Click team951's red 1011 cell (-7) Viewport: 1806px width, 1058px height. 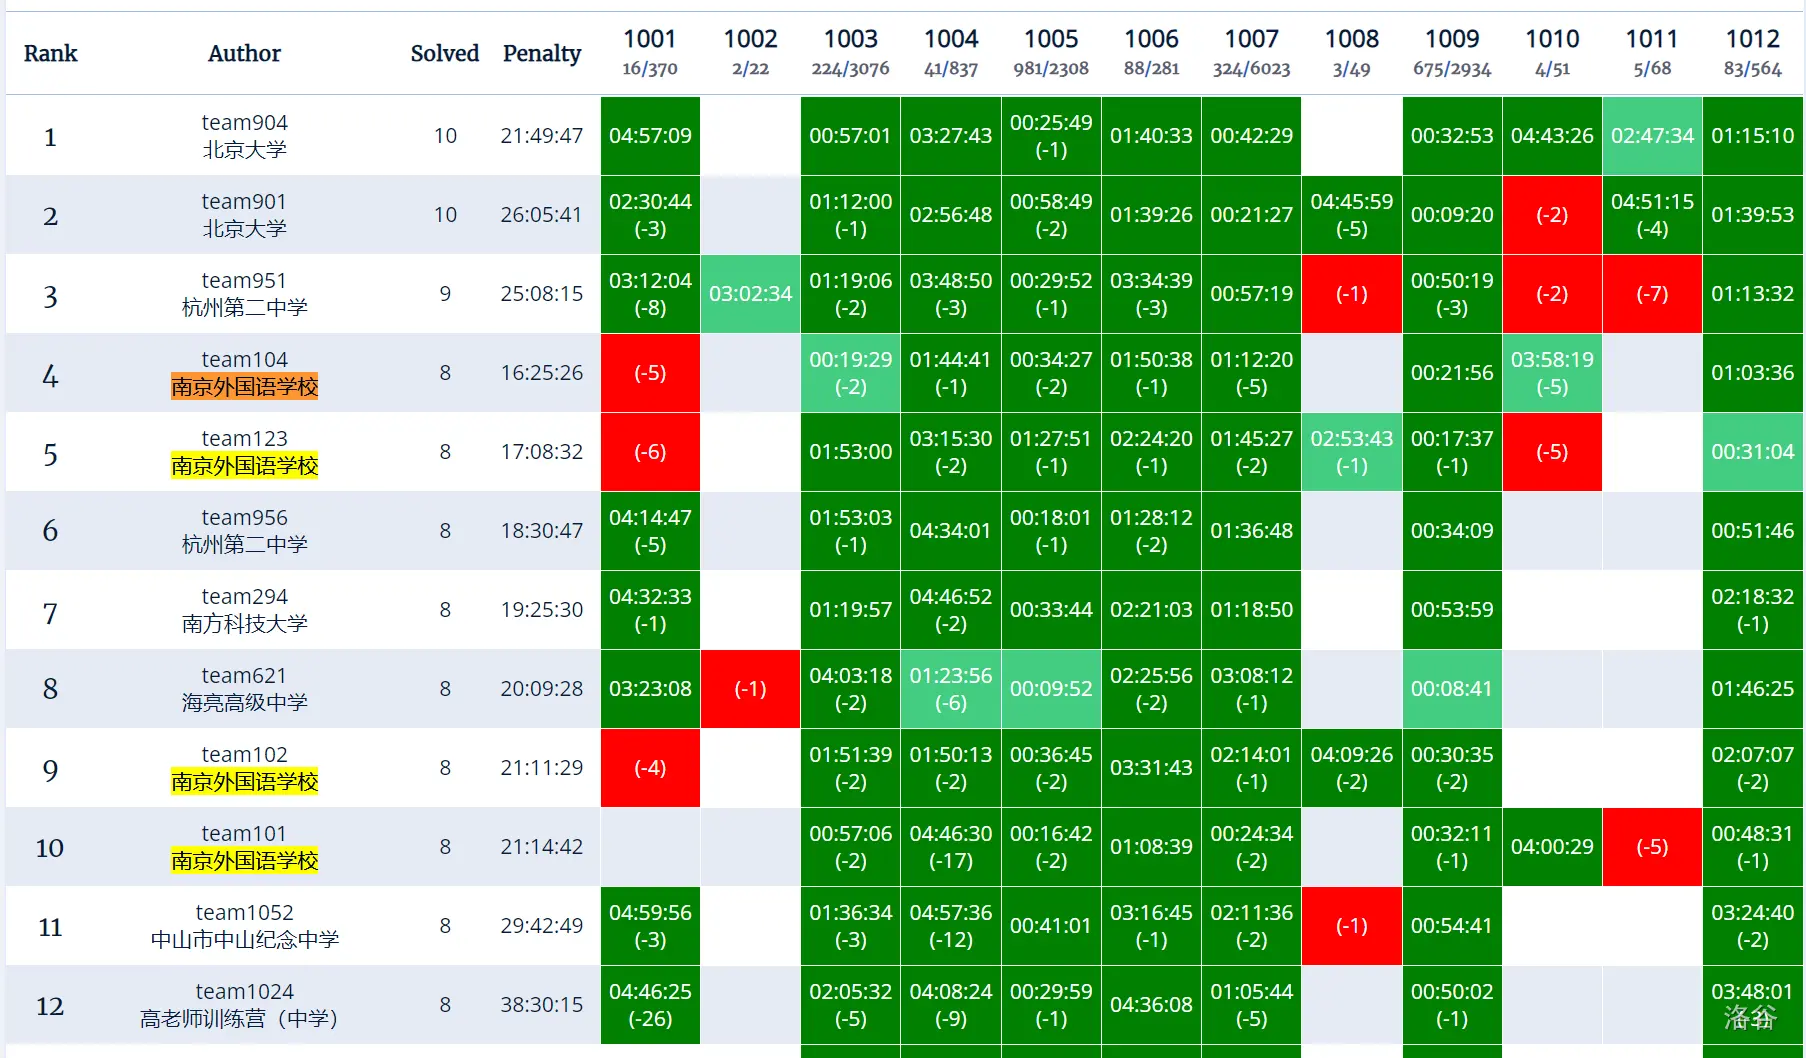(1652, 294)
